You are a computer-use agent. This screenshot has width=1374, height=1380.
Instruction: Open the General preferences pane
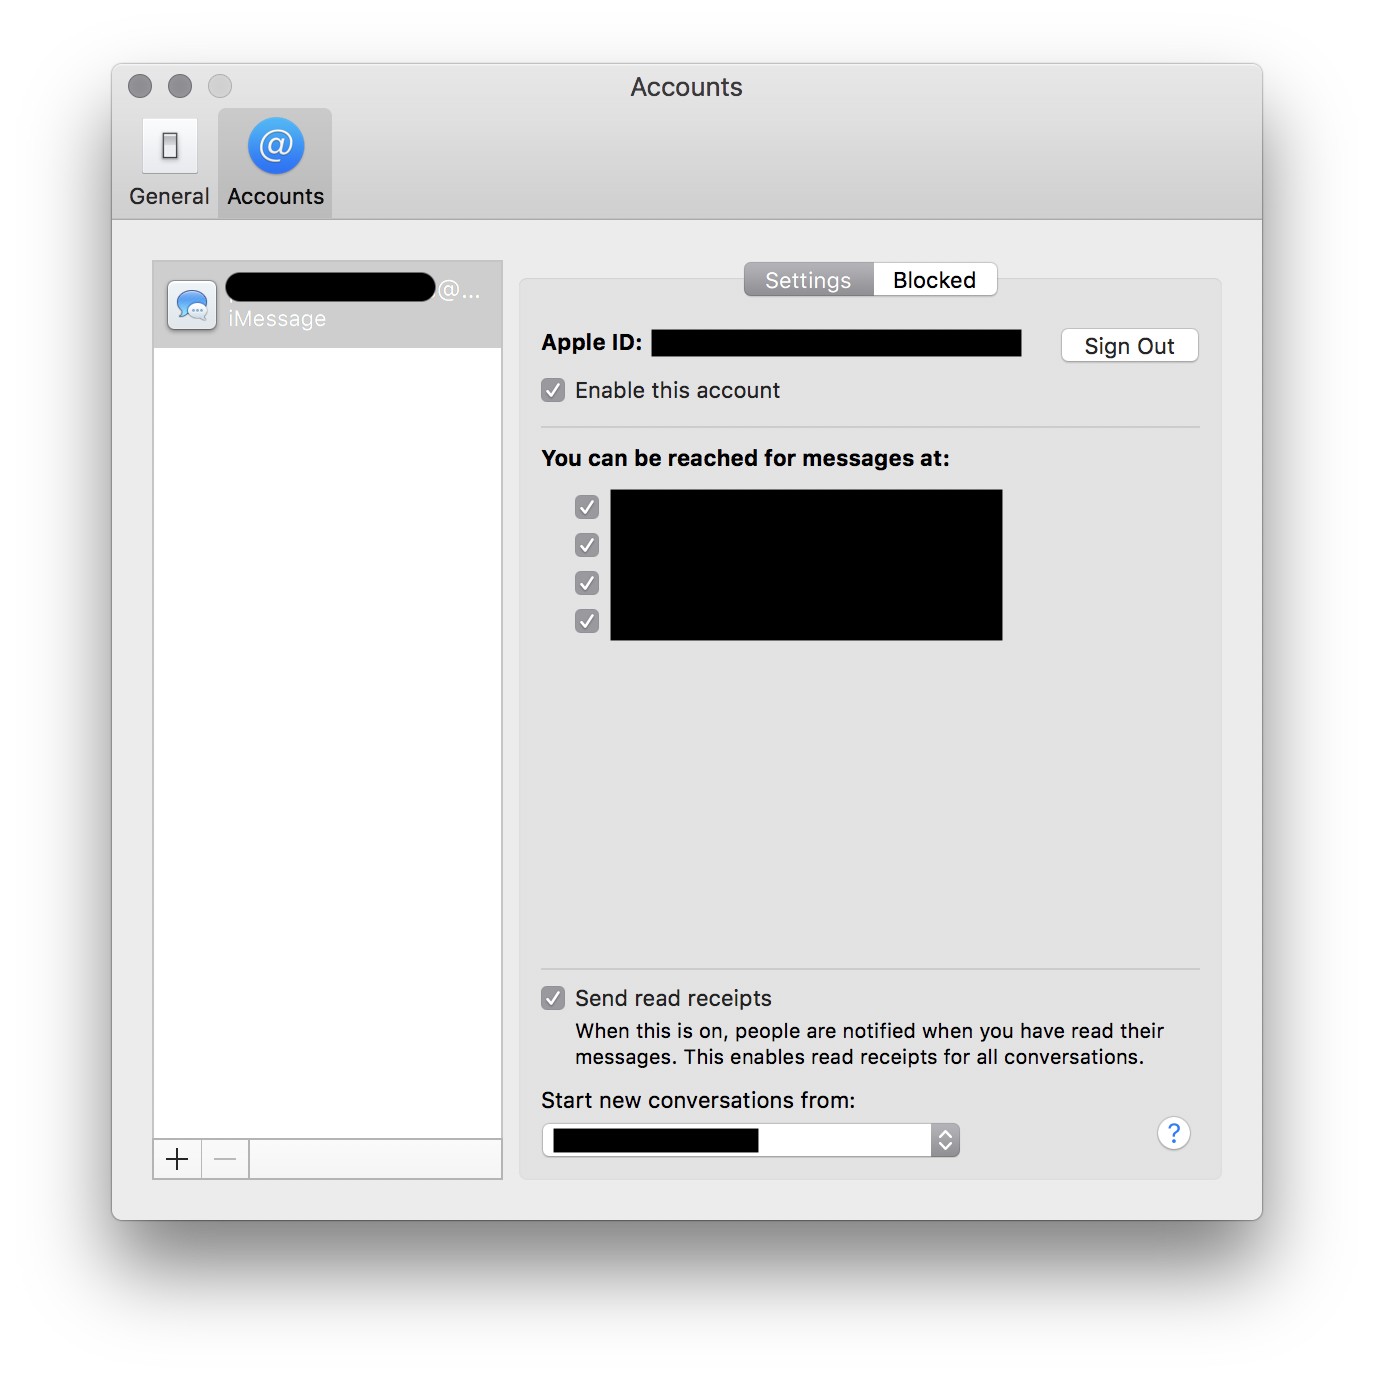pyautogui.click(x=169, y=163)
